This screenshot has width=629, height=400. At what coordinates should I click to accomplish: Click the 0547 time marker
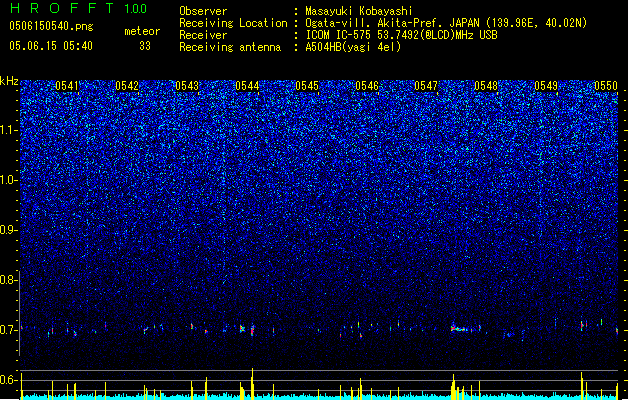(426, 86)
